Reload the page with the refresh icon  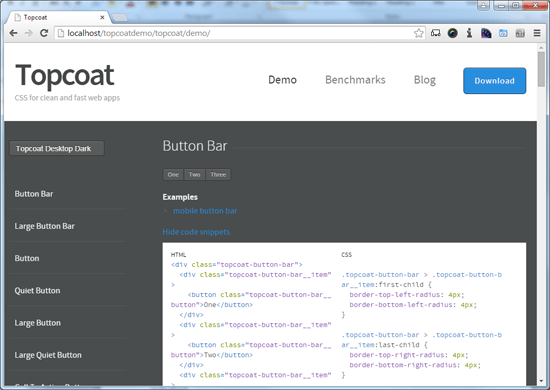pyautogui.click(x=44, y=33)
